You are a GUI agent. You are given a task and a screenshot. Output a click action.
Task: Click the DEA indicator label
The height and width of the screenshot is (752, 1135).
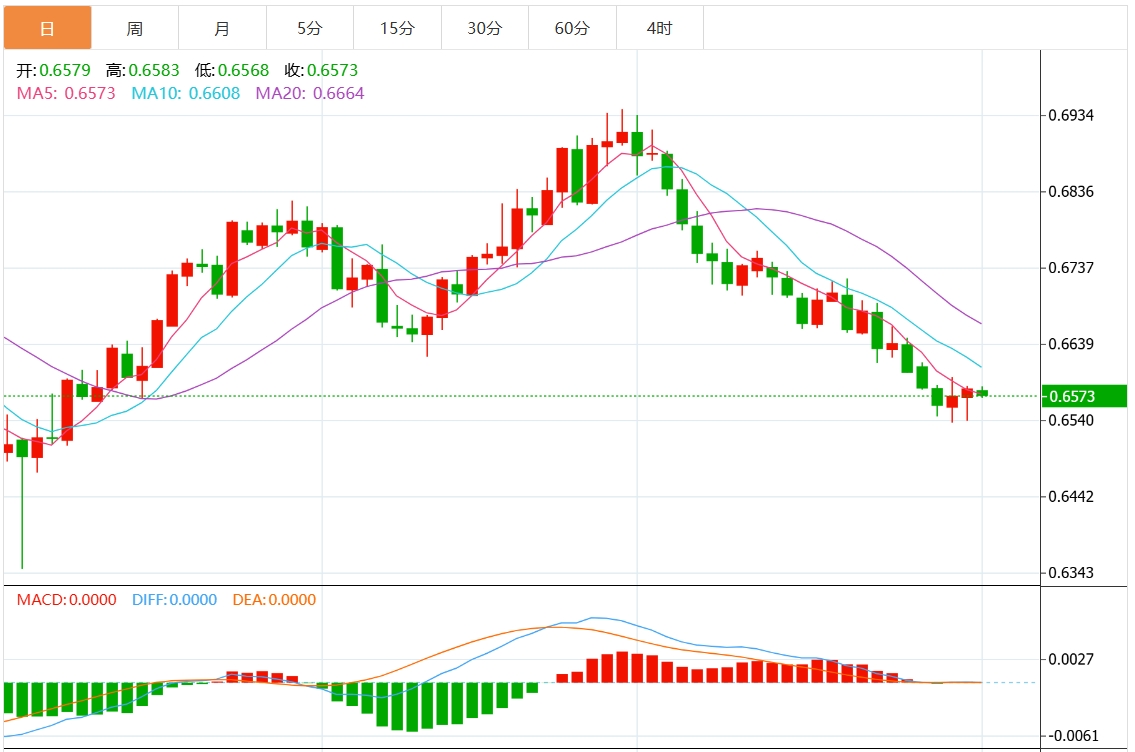[274, 600]
